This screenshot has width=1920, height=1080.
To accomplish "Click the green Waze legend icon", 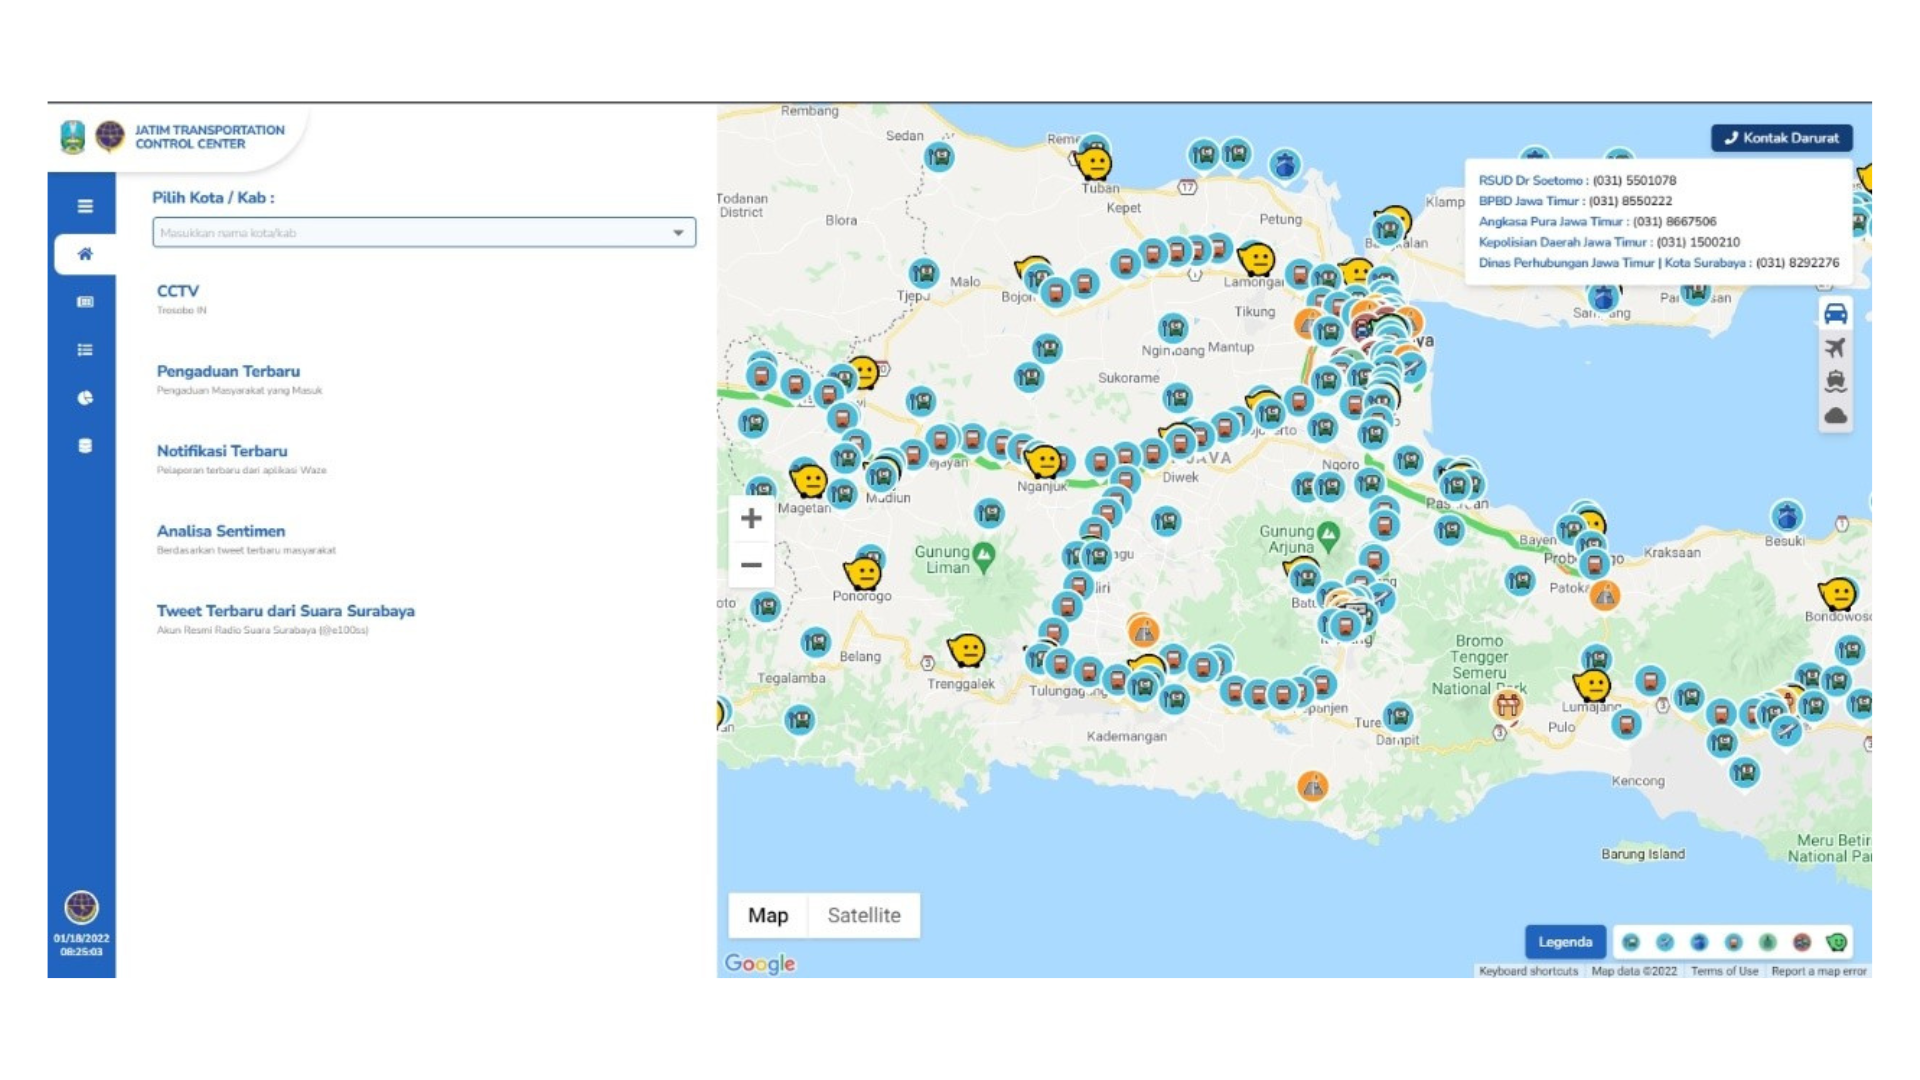I will tap(1836, 942).
